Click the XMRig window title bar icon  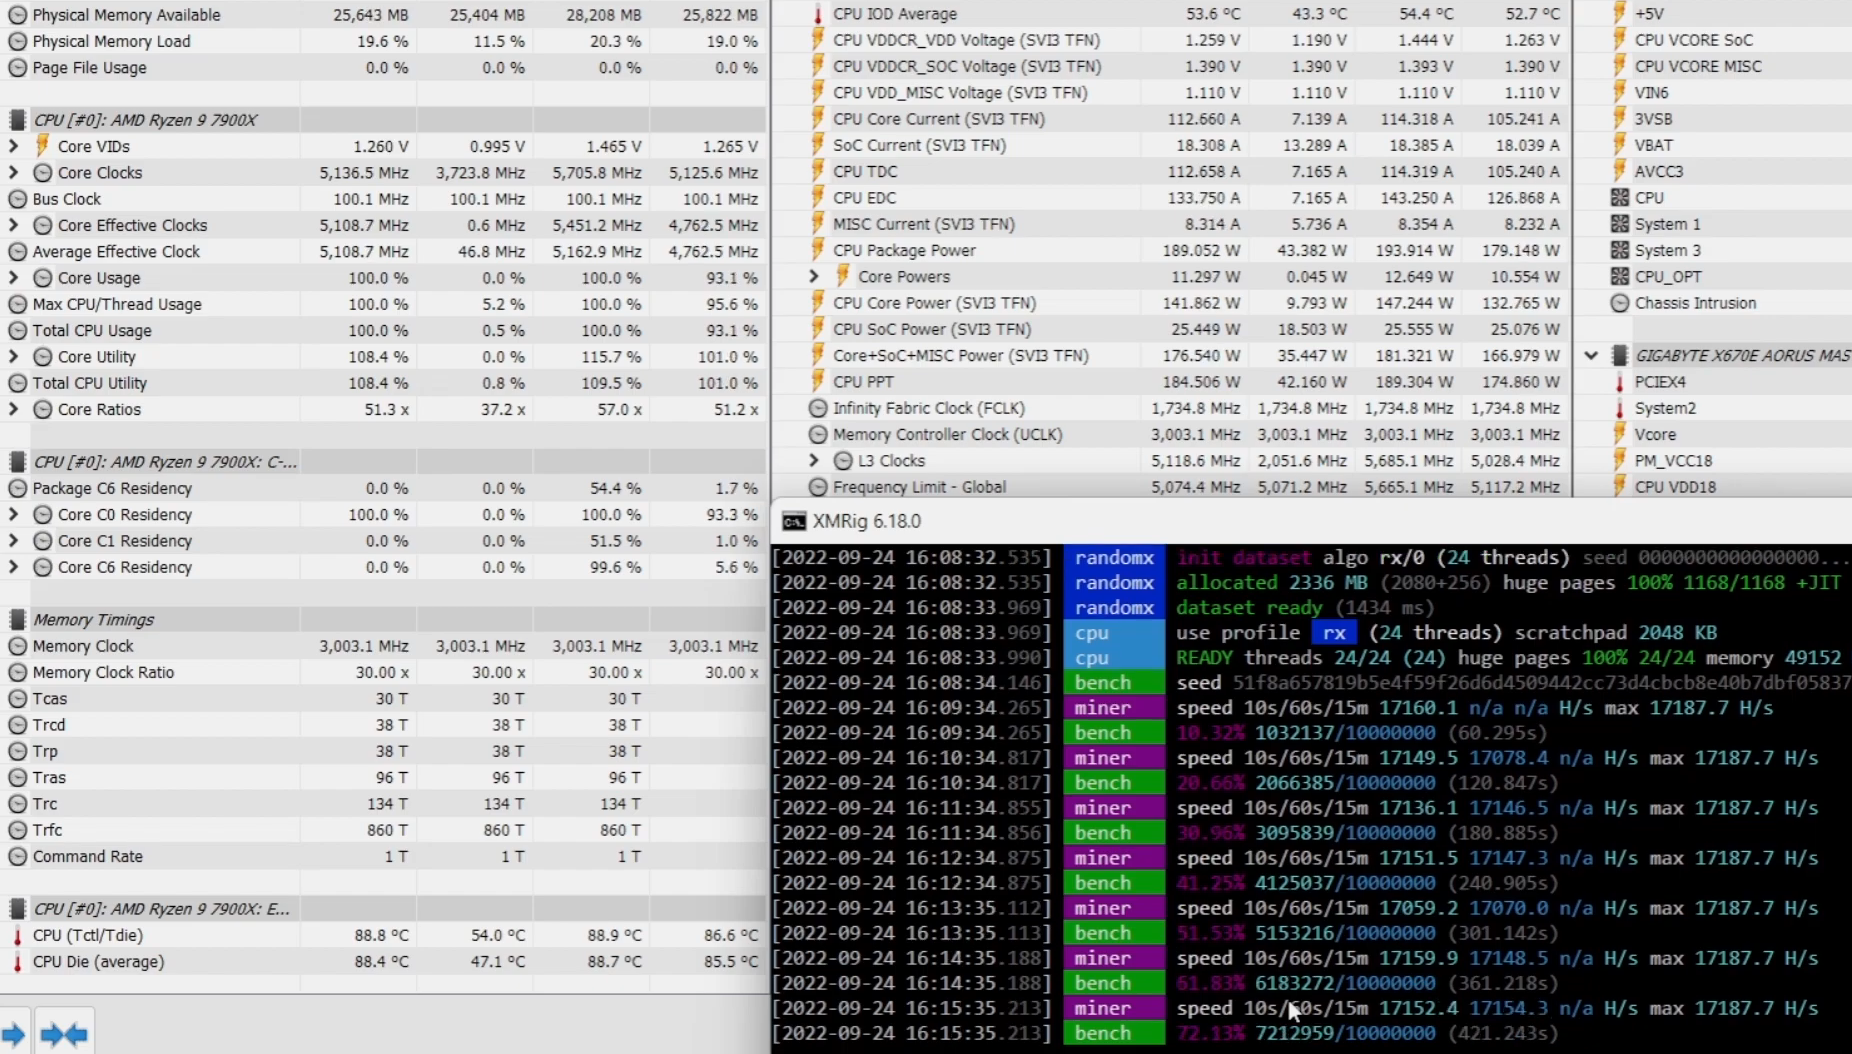tap(794, 521)
